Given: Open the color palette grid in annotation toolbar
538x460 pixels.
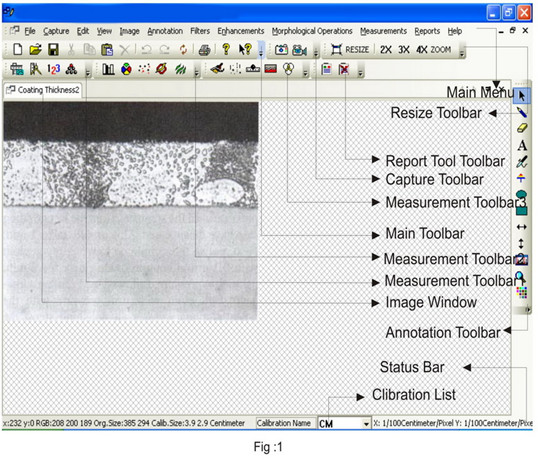Looking at the screenshot, I should coord(522,293).
